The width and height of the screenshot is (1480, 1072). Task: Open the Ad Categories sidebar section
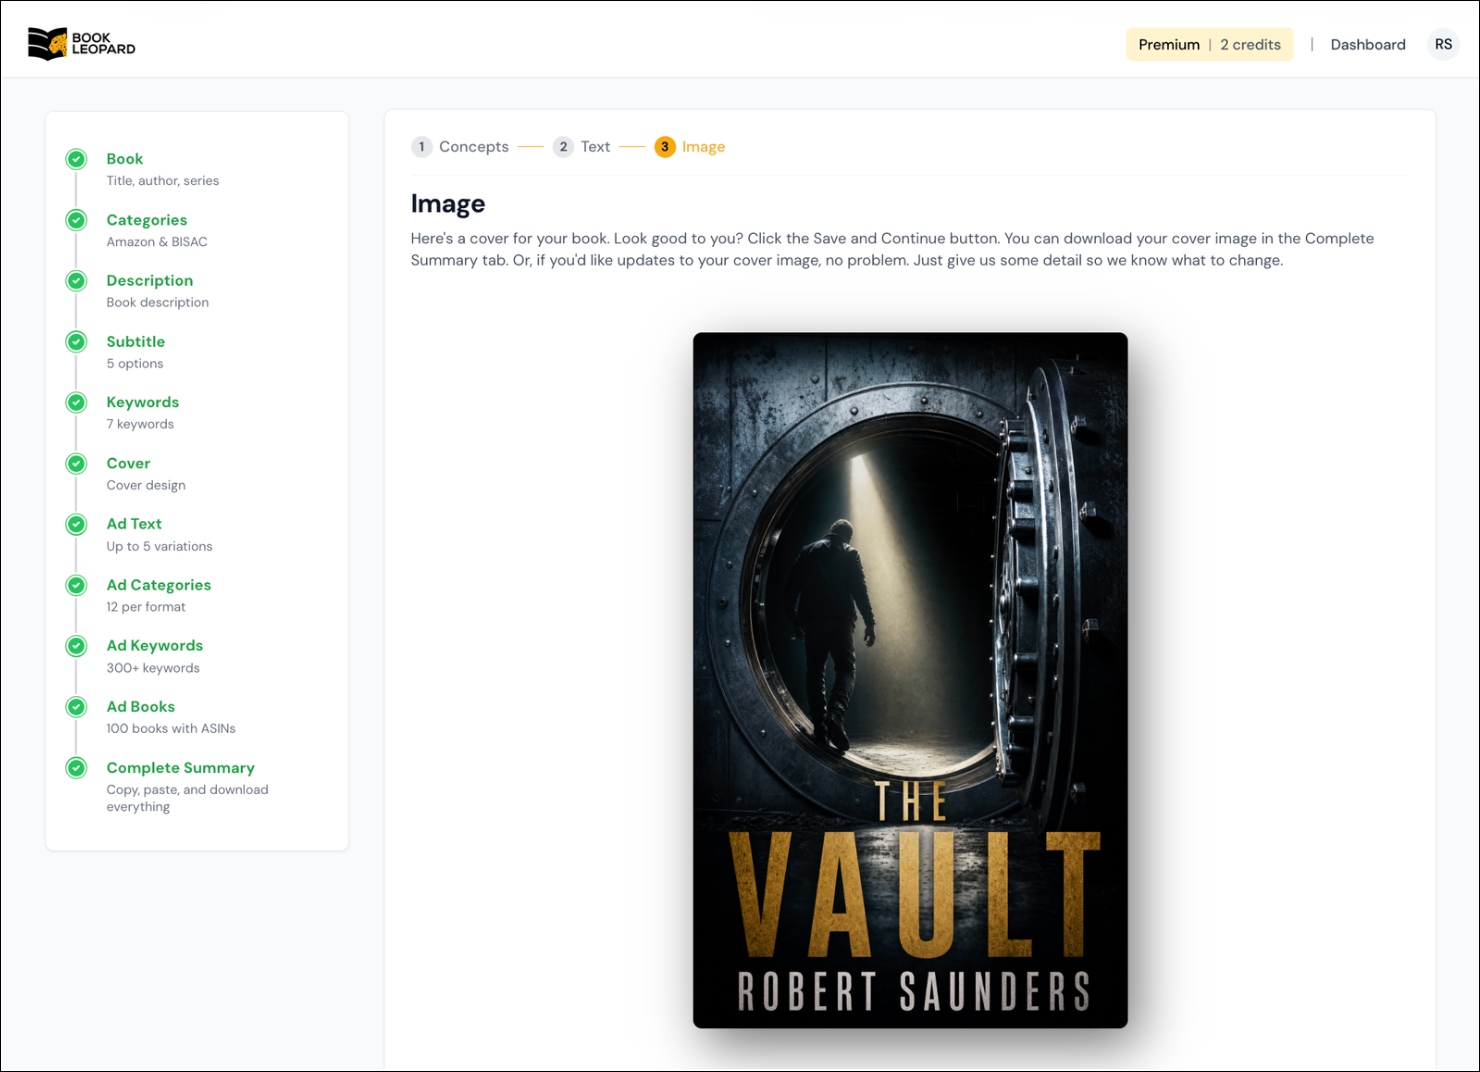159,585
